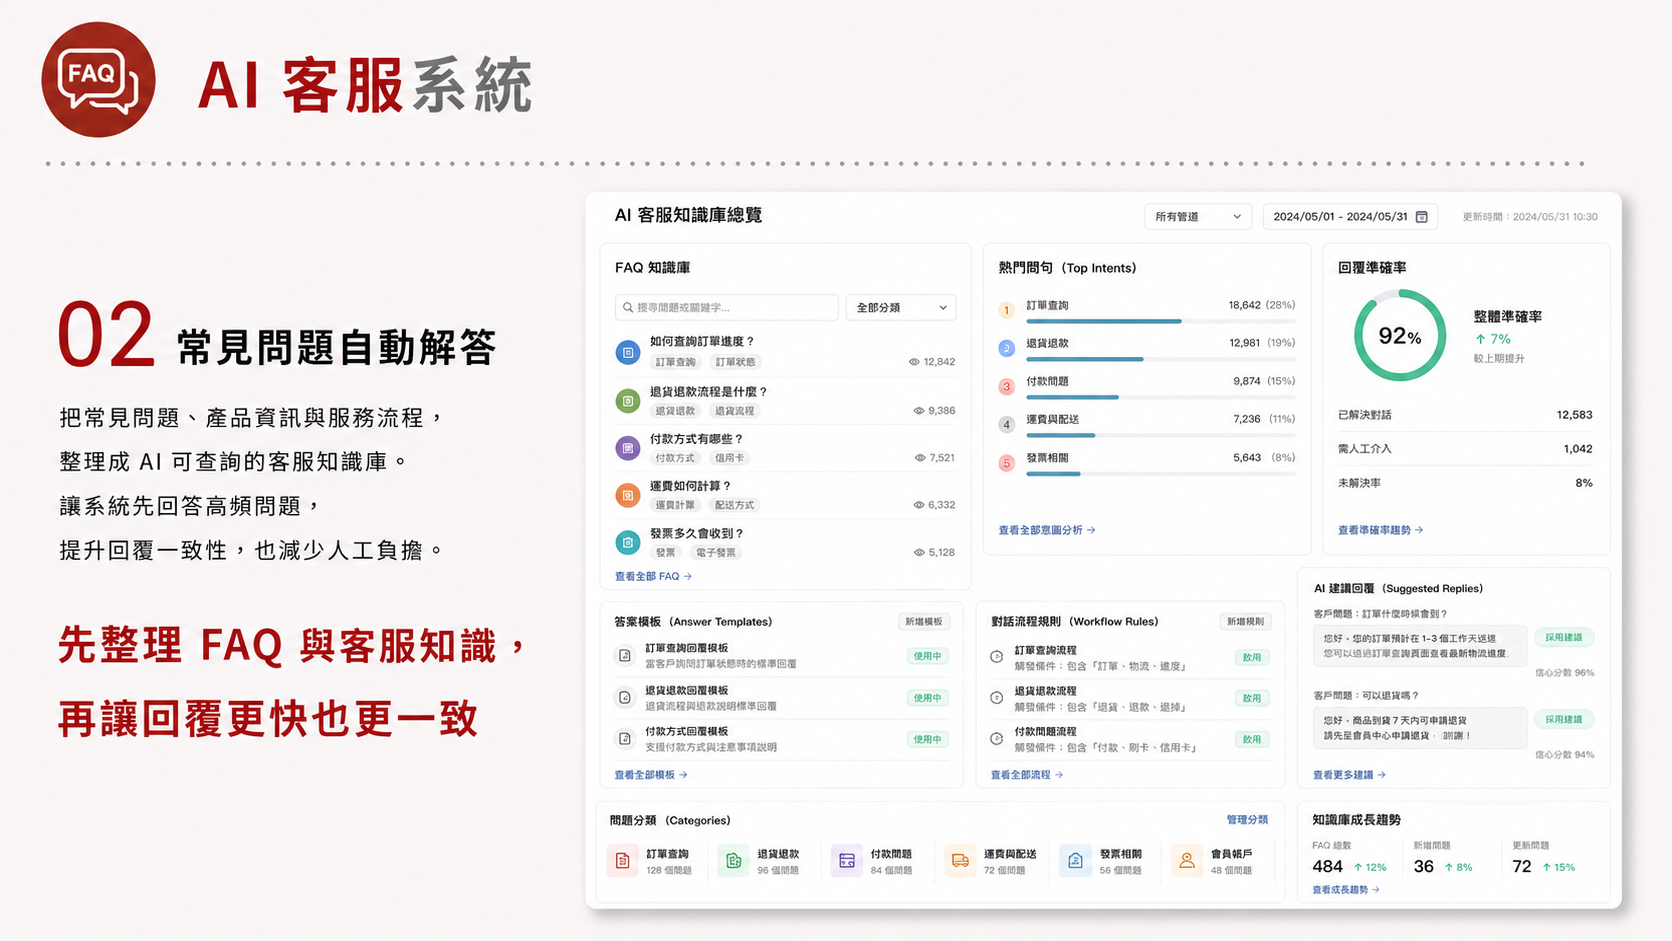This screenshot has width=1672, height=941.
Task: Toggle 啟用 status for 訂單查詢流程
Action: point(1252,657)
